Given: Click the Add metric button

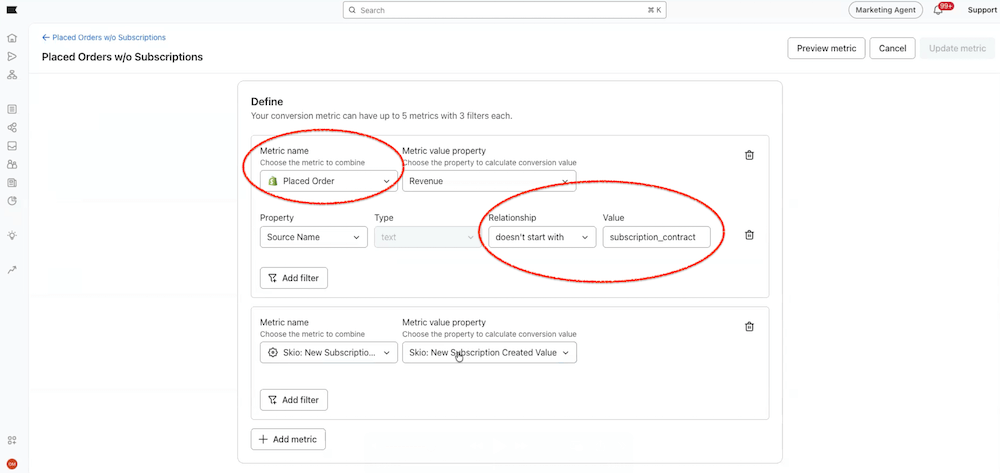Looking at the screenshot, I should (x=288, y=439).
